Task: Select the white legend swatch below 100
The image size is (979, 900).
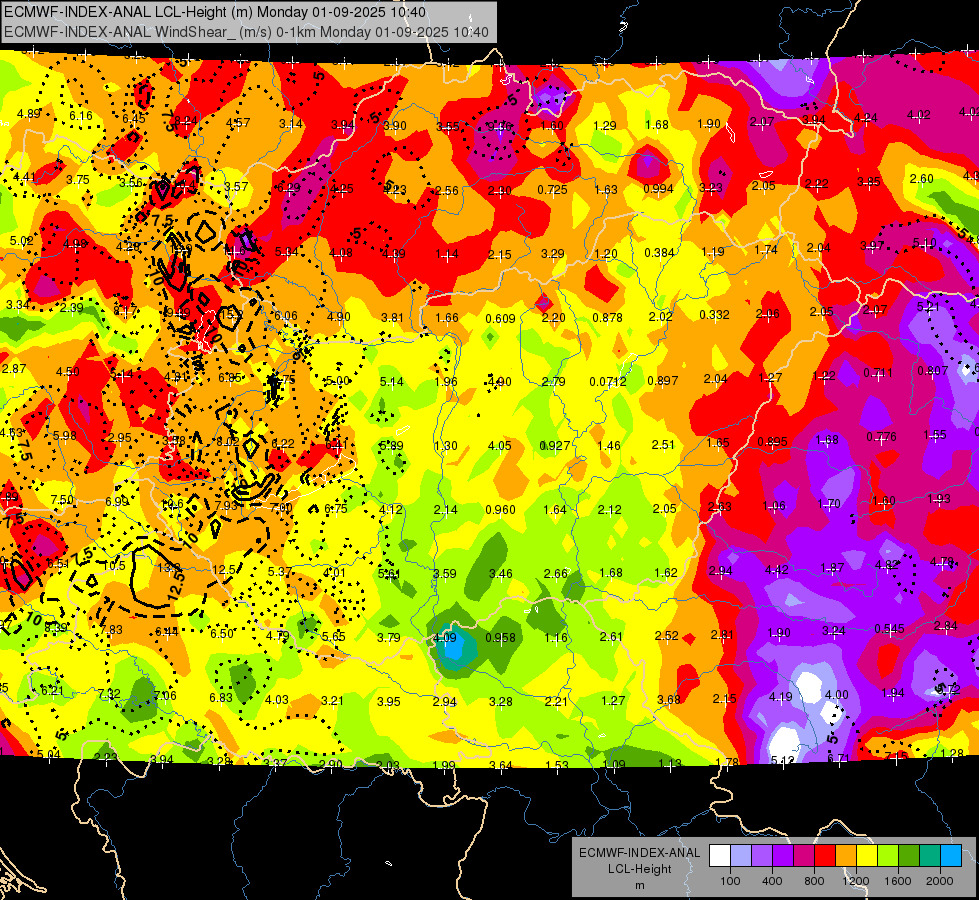Action: click(719, 856)
